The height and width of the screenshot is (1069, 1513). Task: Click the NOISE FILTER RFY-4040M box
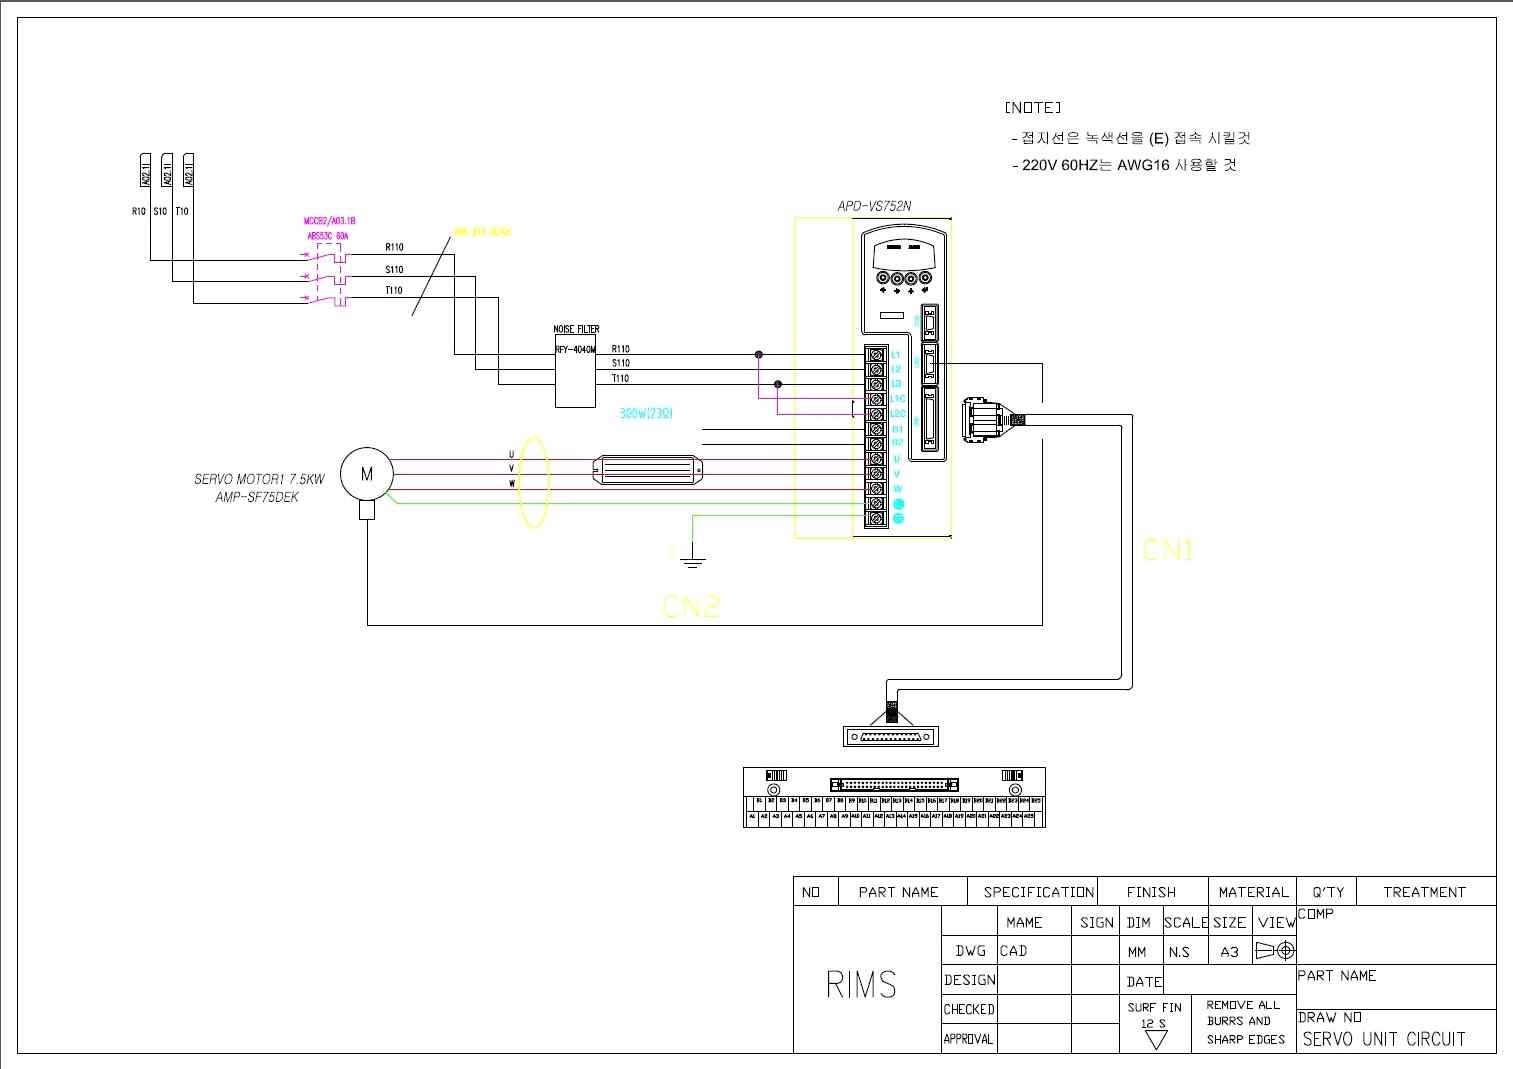(575, 371)
